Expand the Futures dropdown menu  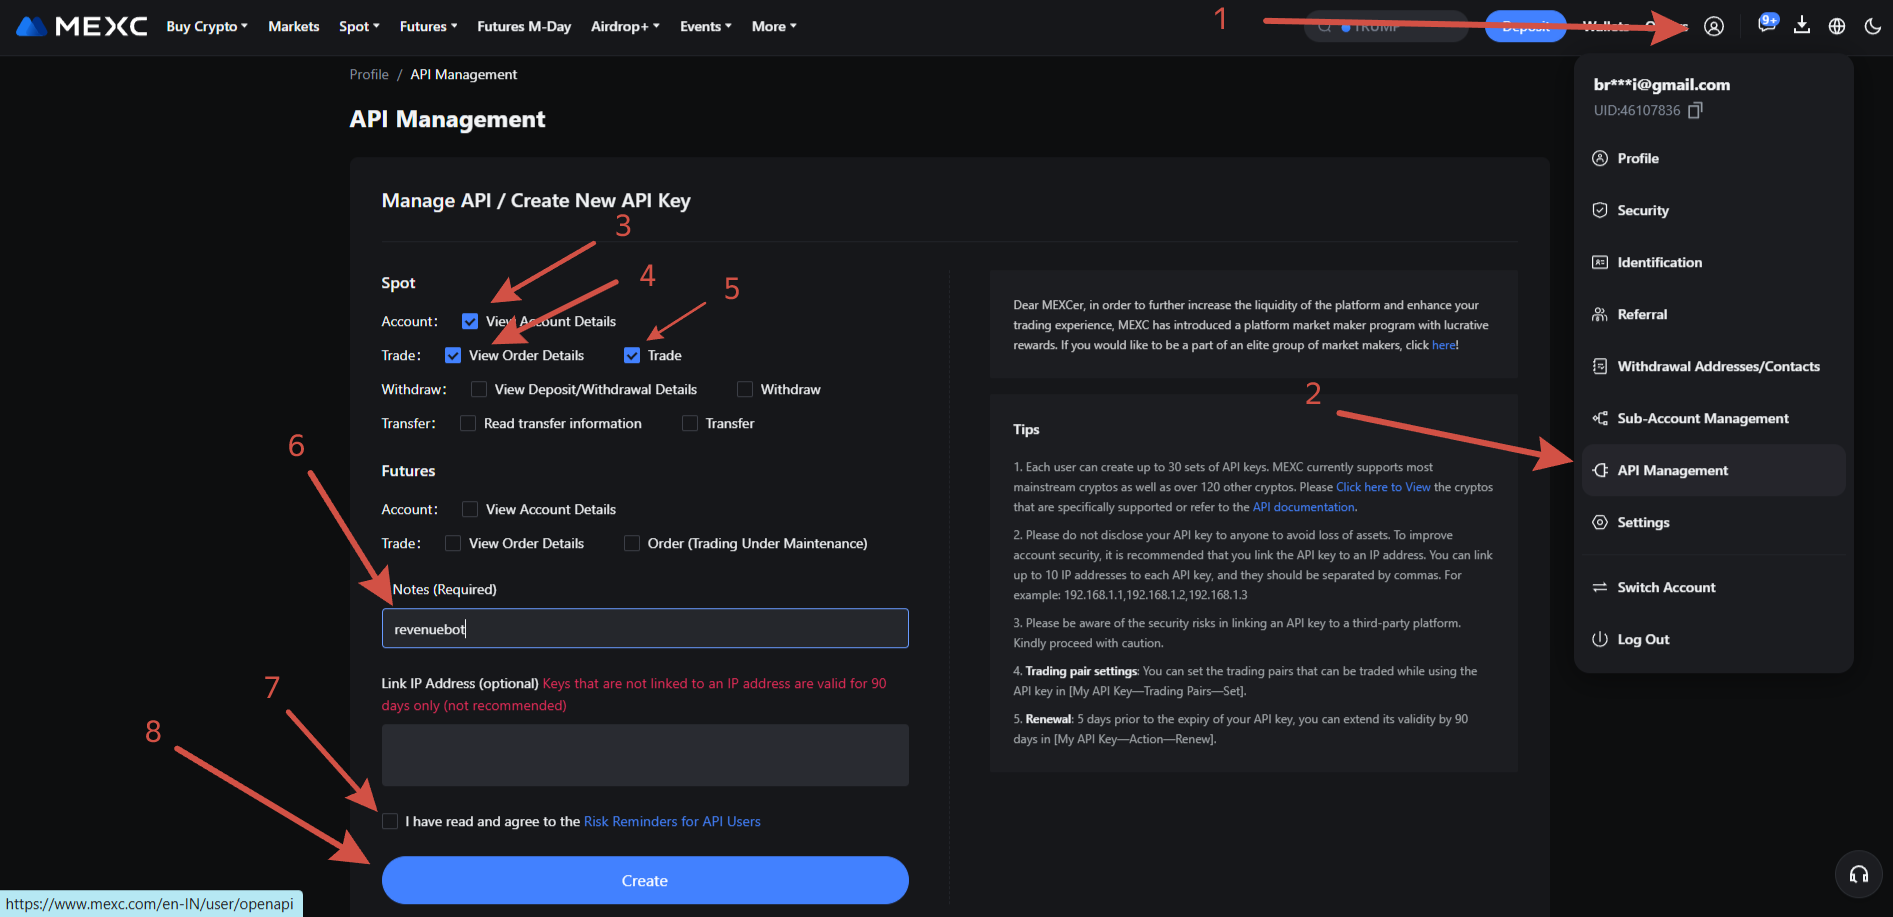(428, 26)
